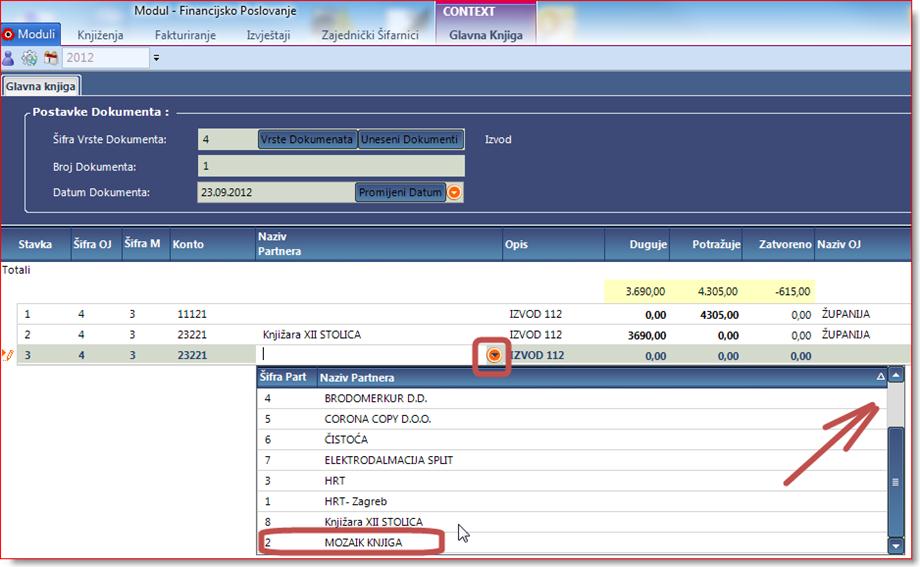Image resolution: width=920 pixels, height=567 pixels.
Task: Open the Zajednički Šifarnici menu
Action: [370, 35]
